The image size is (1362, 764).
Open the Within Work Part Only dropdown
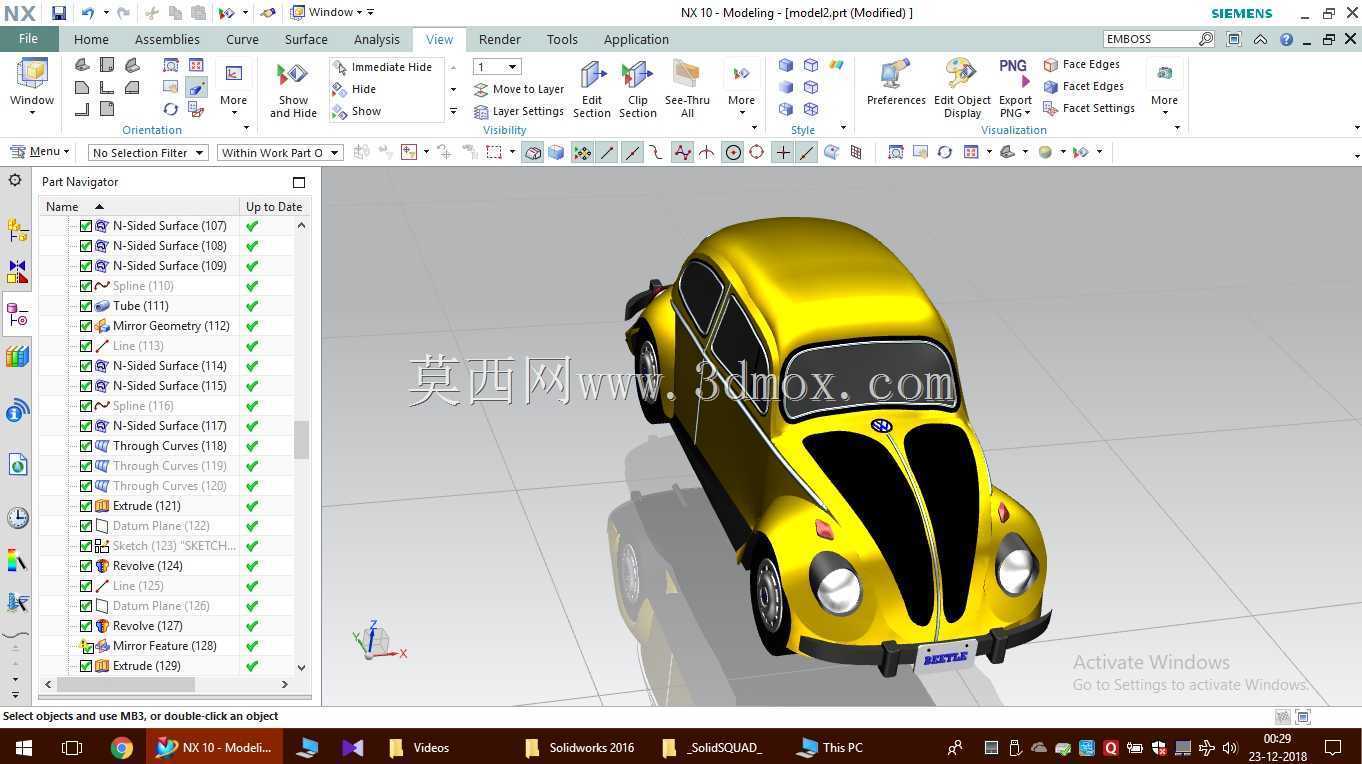tap(279, 152)
